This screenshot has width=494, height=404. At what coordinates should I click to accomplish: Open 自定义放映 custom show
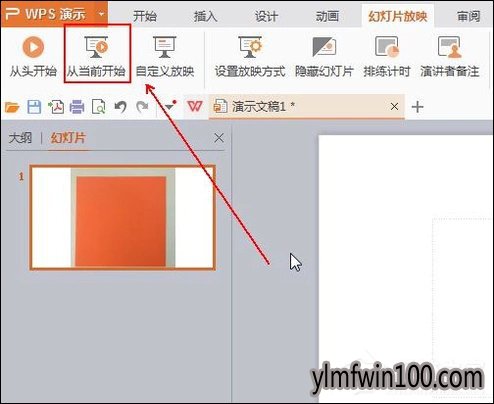point(165,55)
